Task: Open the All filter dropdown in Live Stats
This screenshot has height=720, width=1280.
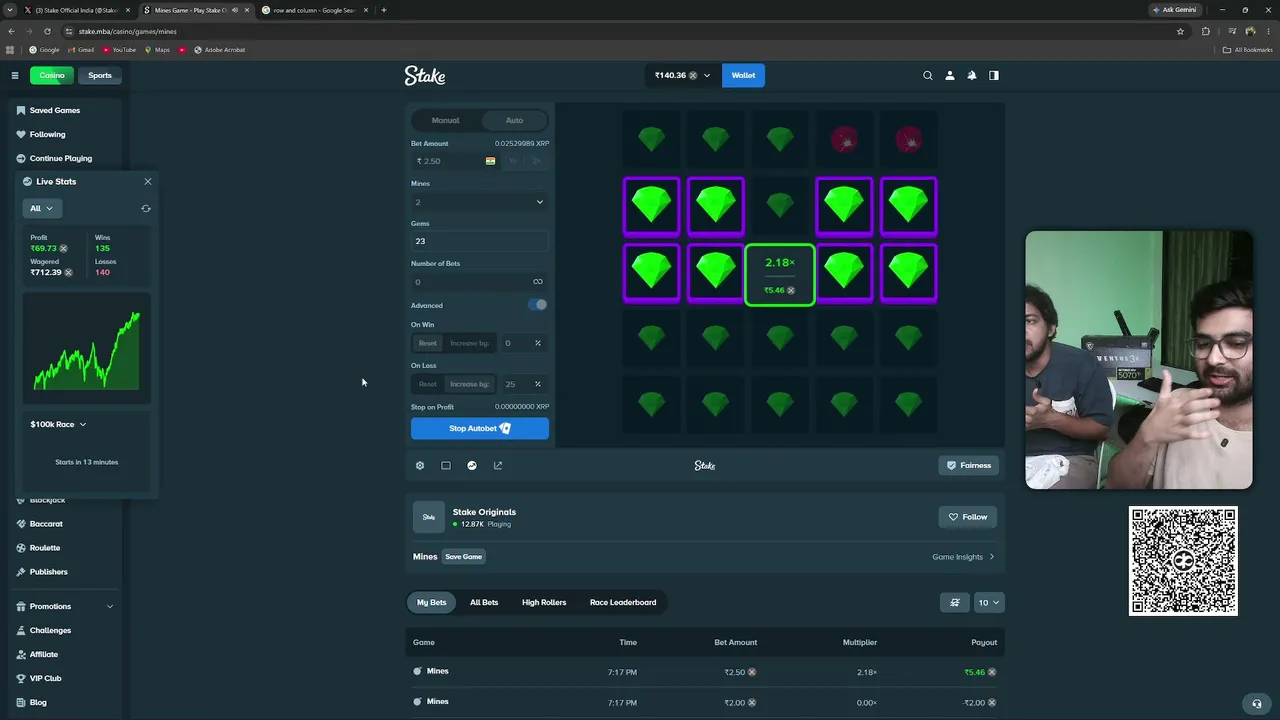Action: [x=42, y=208]
